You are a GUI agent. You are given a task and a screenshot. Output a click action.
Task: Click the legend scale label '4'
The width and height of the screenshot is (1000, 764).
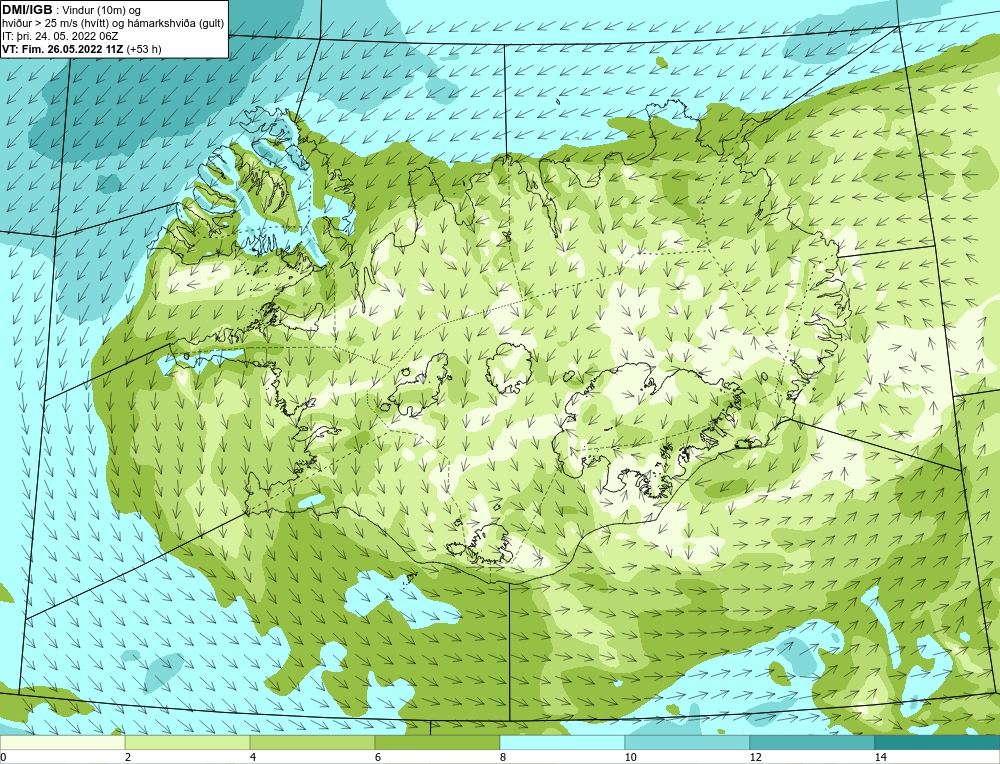[253, 757]
